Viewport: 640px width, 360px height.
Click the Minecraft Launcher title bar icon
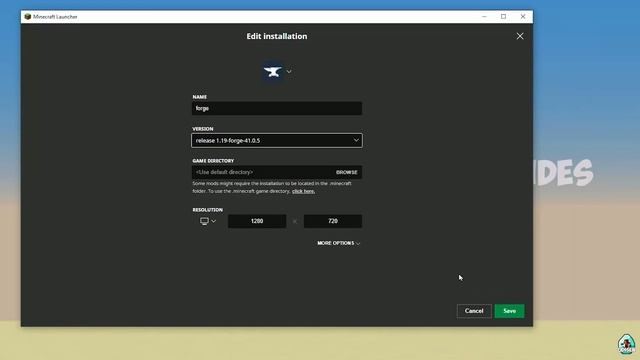click(27, 17)
